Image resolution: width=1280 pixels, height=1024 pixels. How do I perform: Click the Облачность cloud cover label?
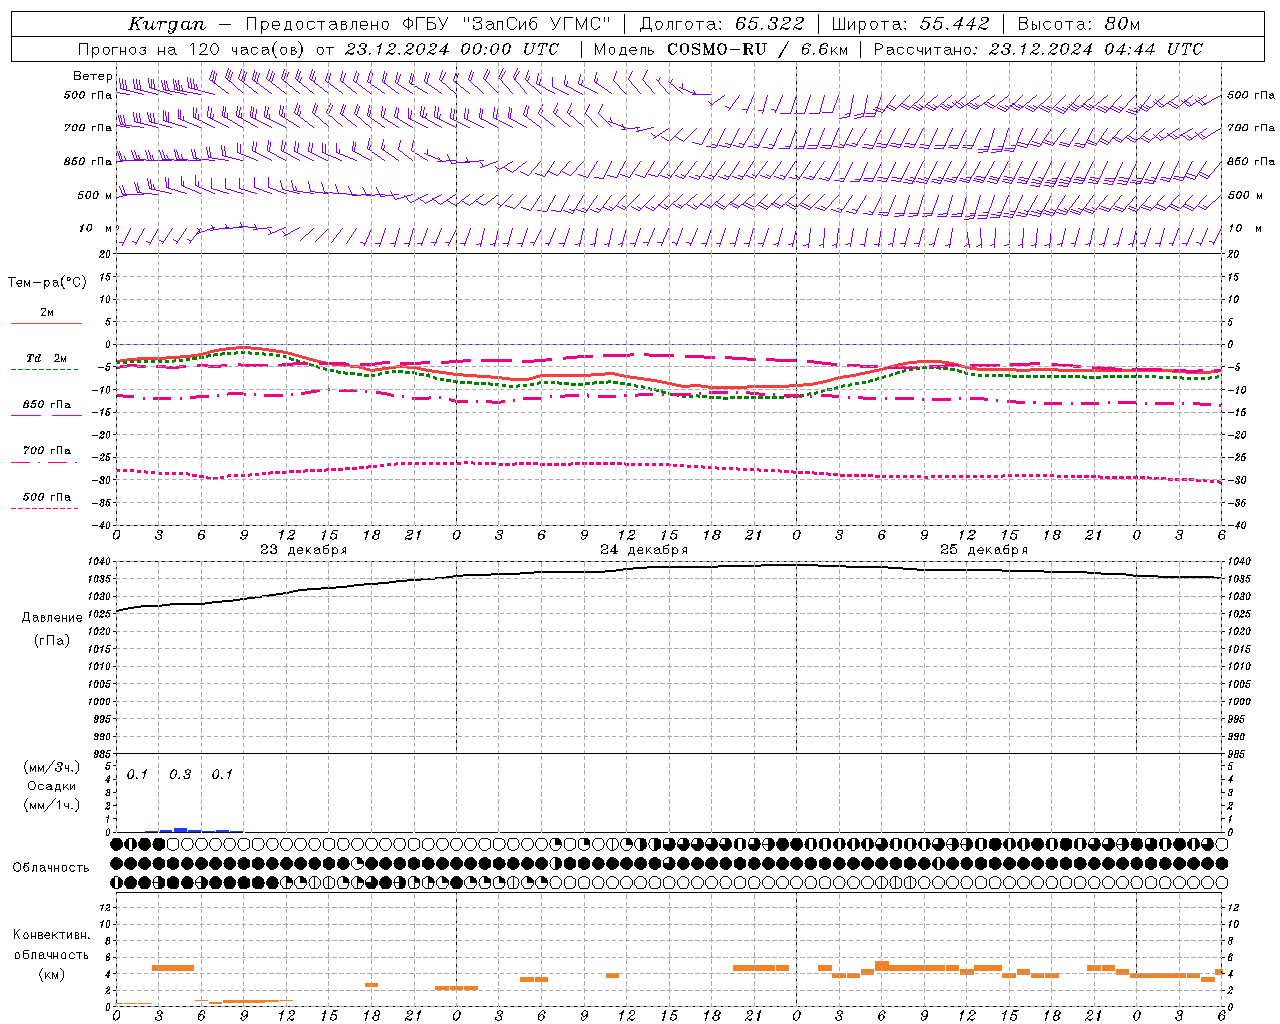point(51,868)
